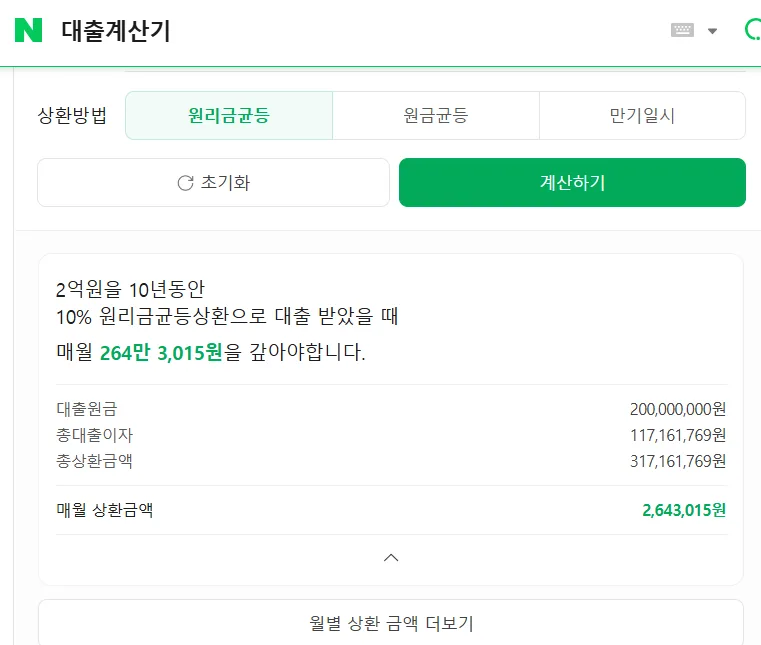
Task: Click the 대출계산기 title
Action: 116,31
